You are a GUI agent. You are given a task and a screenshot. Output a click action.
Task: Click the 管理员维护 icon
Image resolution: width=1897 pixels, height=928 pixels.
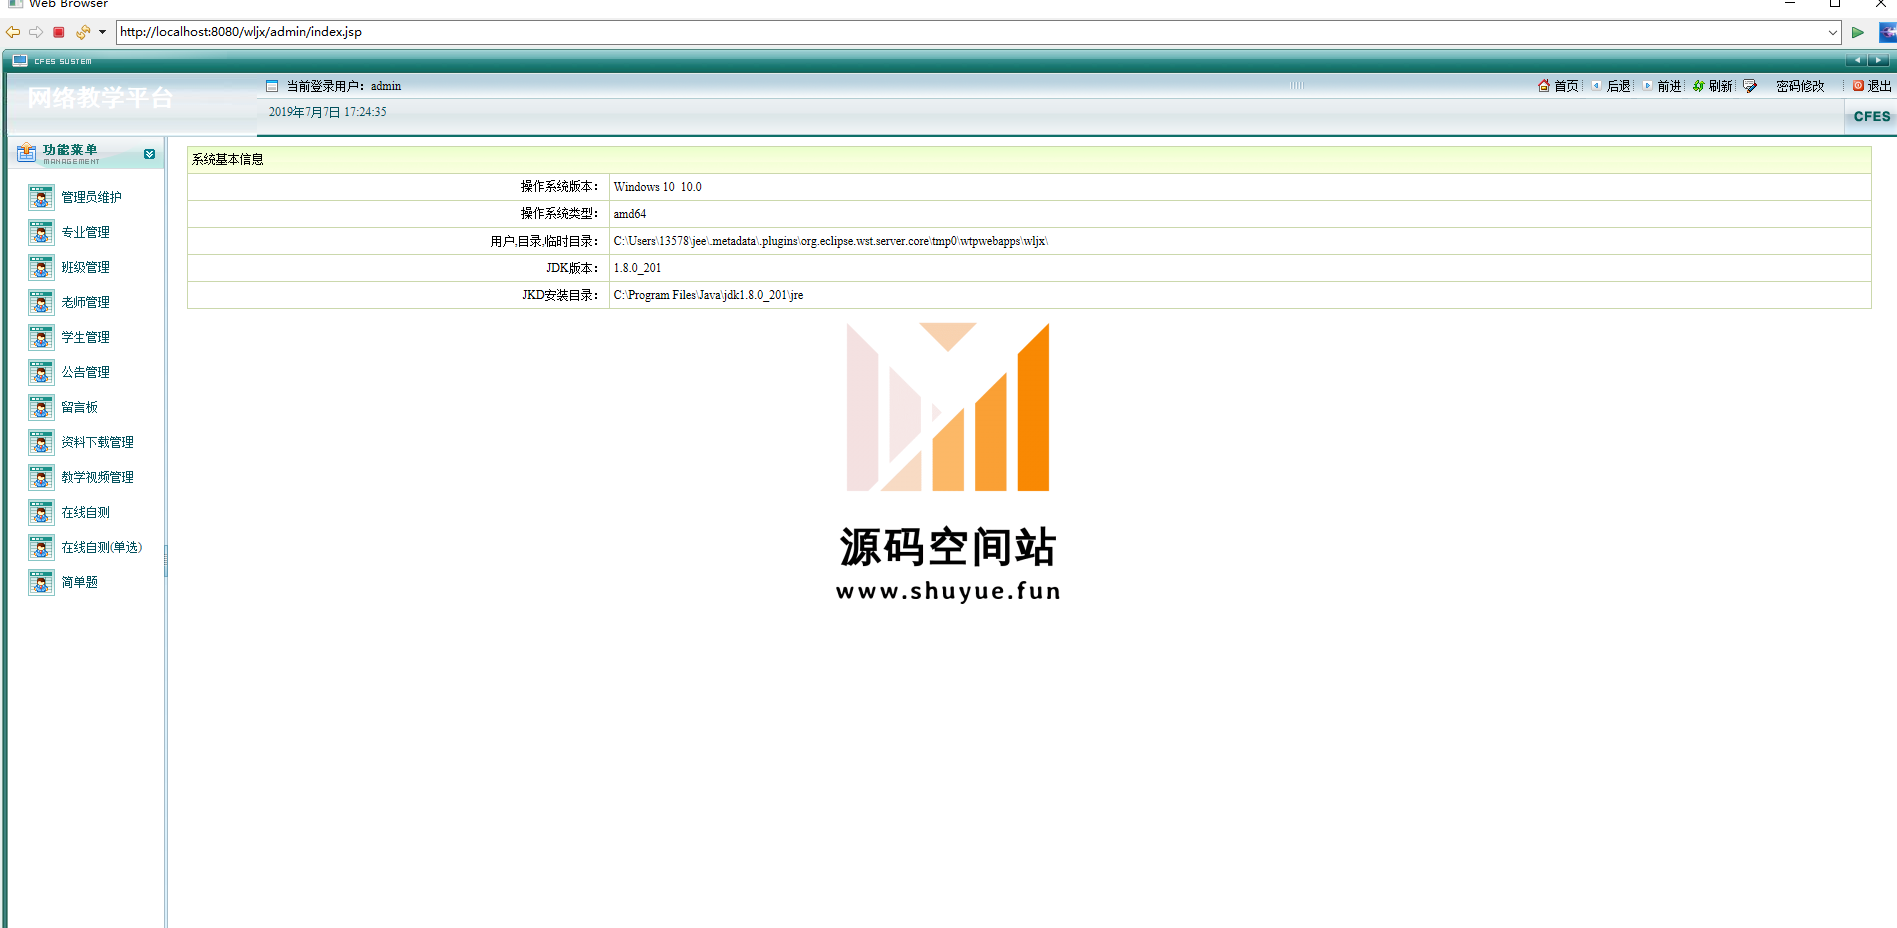point(41,198)
